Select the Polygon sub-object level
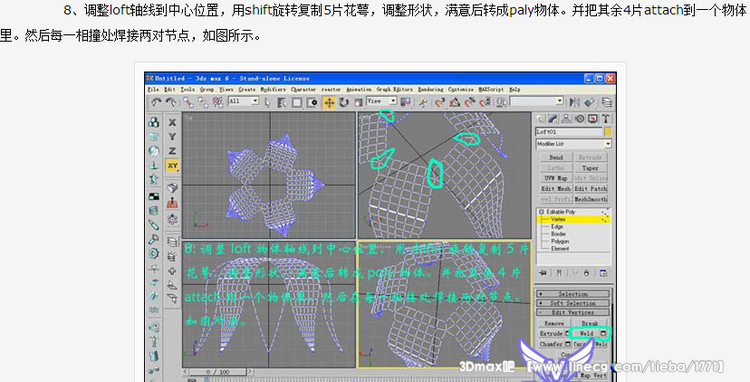Image resolution: width=750 pixels, height=382 pixels. point(560,241)
